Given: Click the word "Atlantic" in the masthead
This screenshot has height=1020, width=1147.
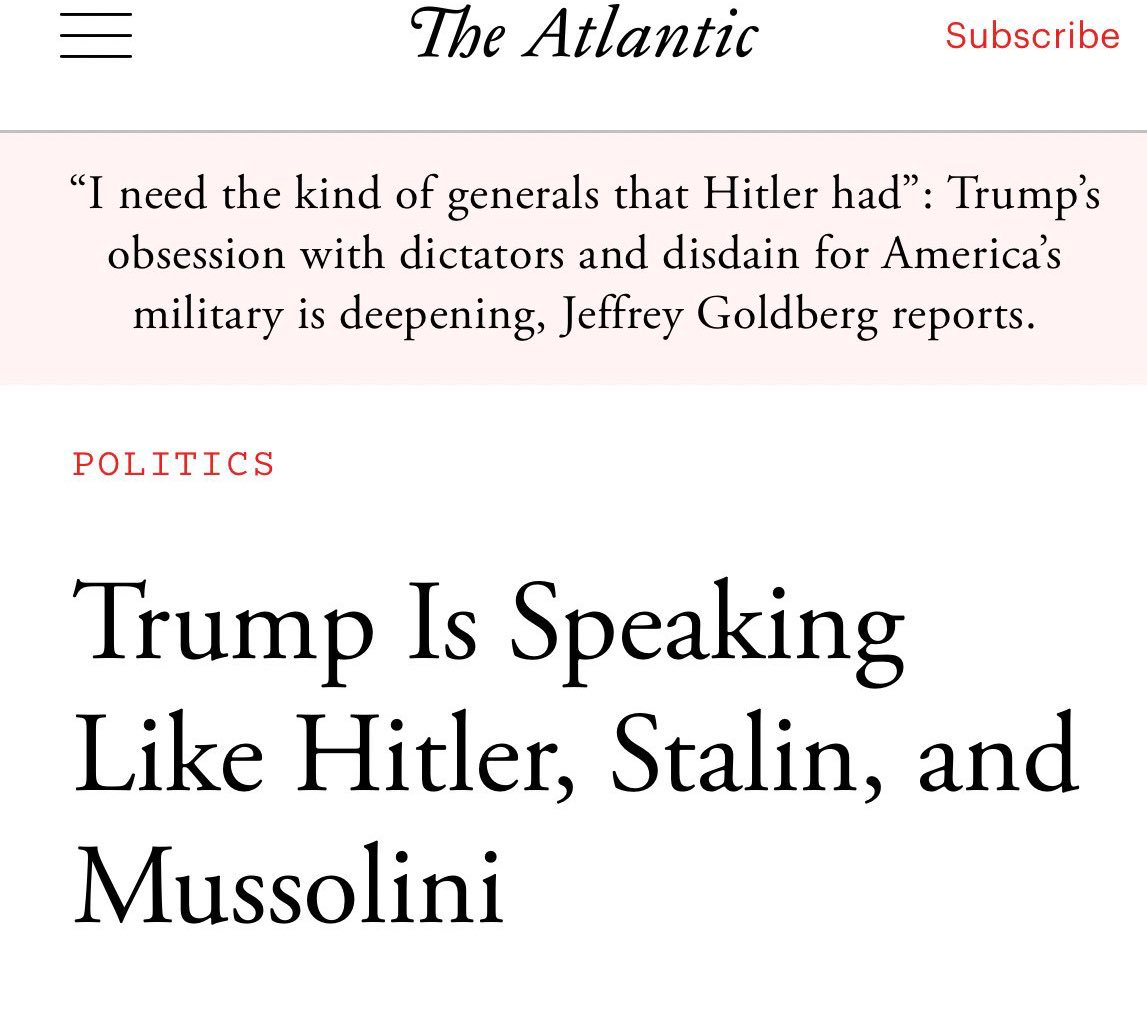Looking at the screenshot, I should (643, 34).
